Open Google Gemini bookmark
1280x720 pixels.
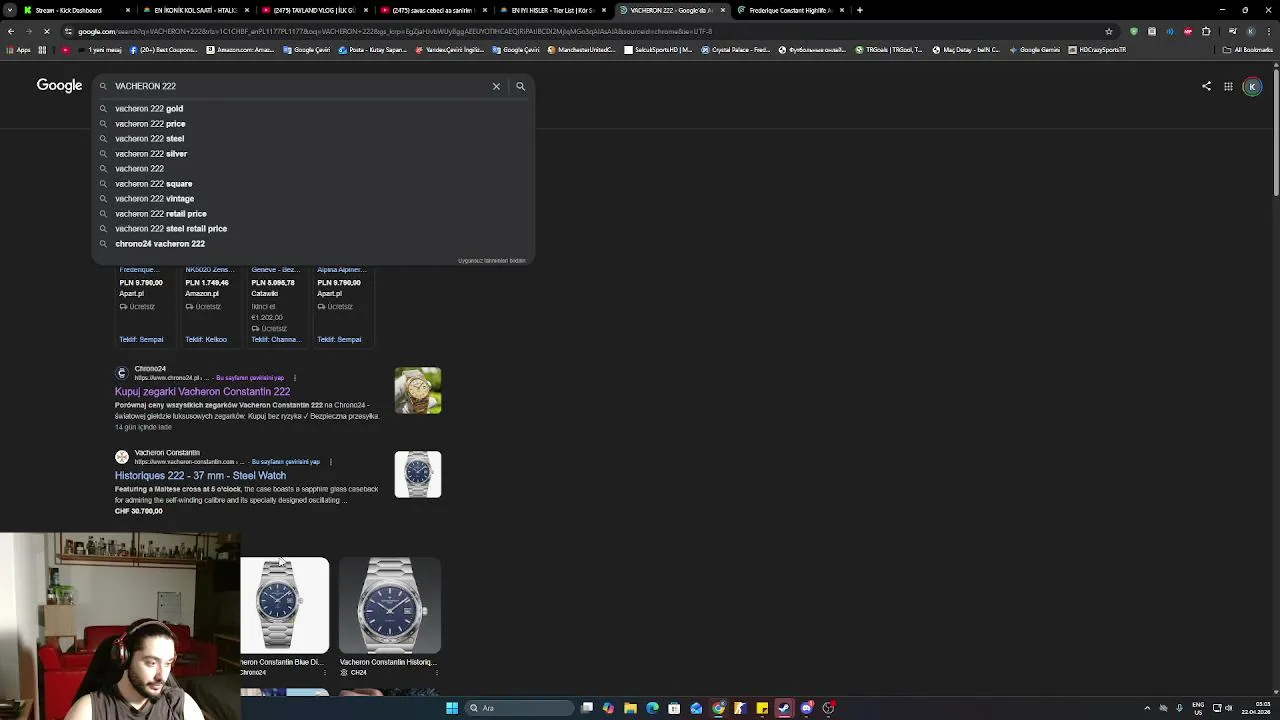1035,50
